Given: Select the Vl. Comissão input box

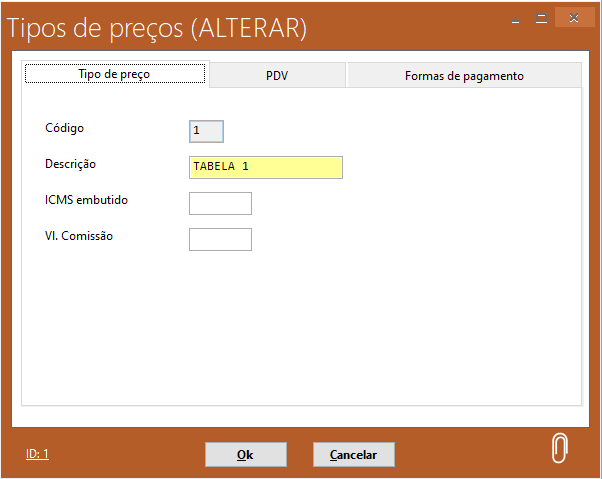Looking at the screenshot, I should [220, 239].
